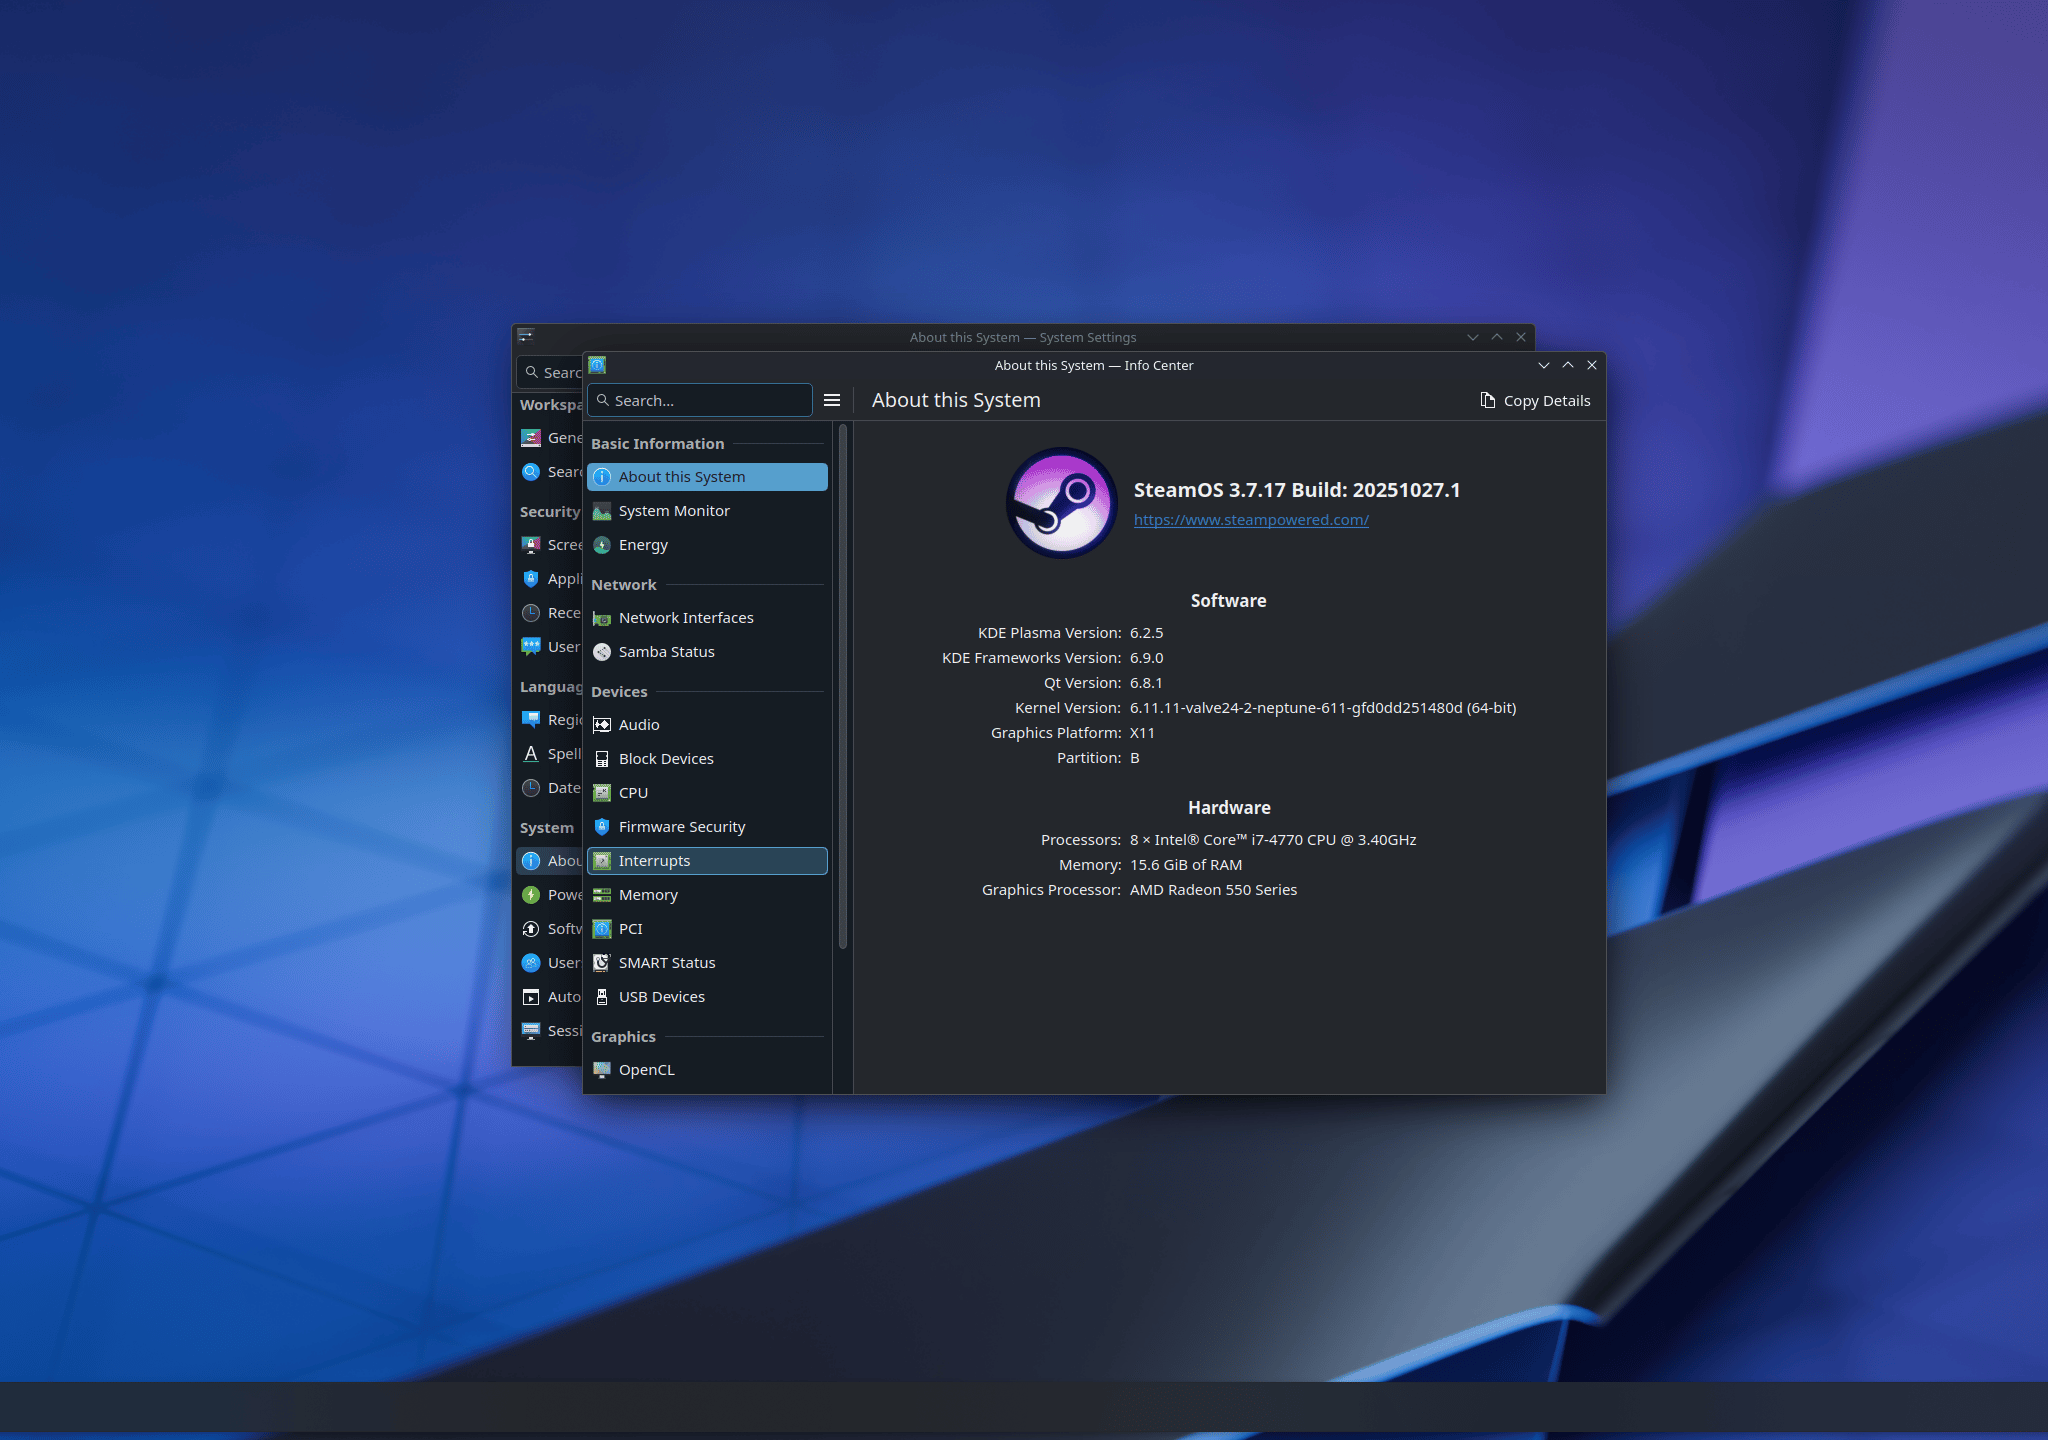This screenshot has height=1440, width=2048.
Task: Click the System Settings titlebar app icon
Action: click(x=526, y=337)
